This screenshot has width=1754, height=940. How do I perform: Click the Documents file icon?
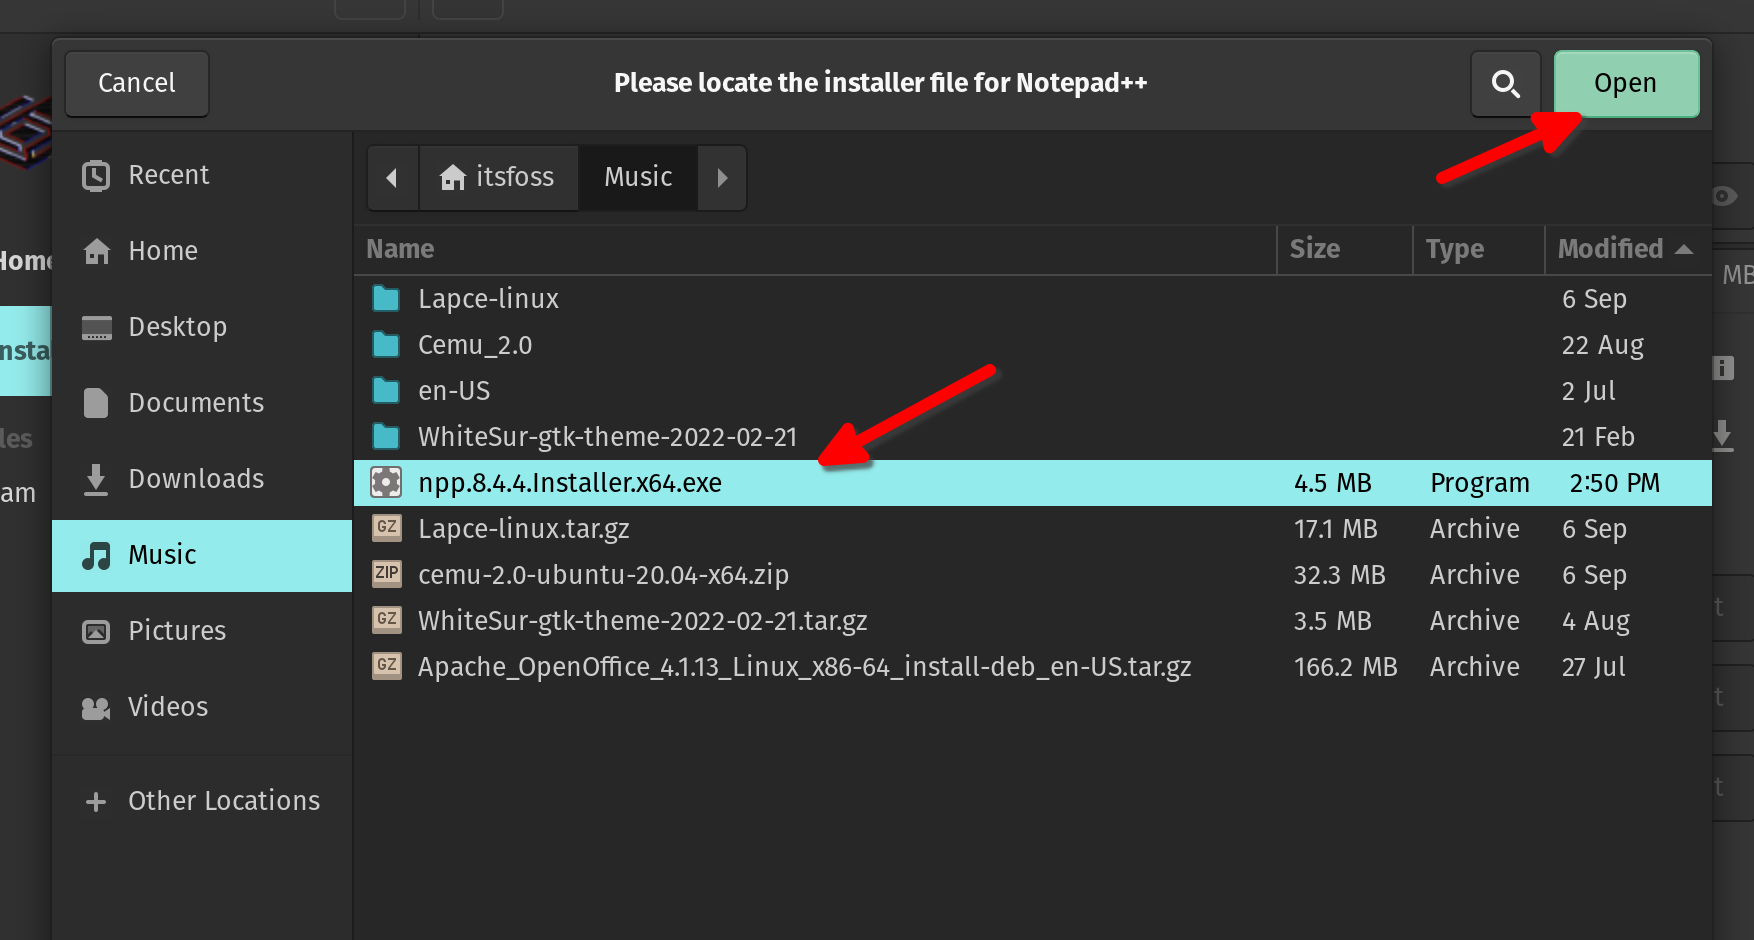coord(96,403)
